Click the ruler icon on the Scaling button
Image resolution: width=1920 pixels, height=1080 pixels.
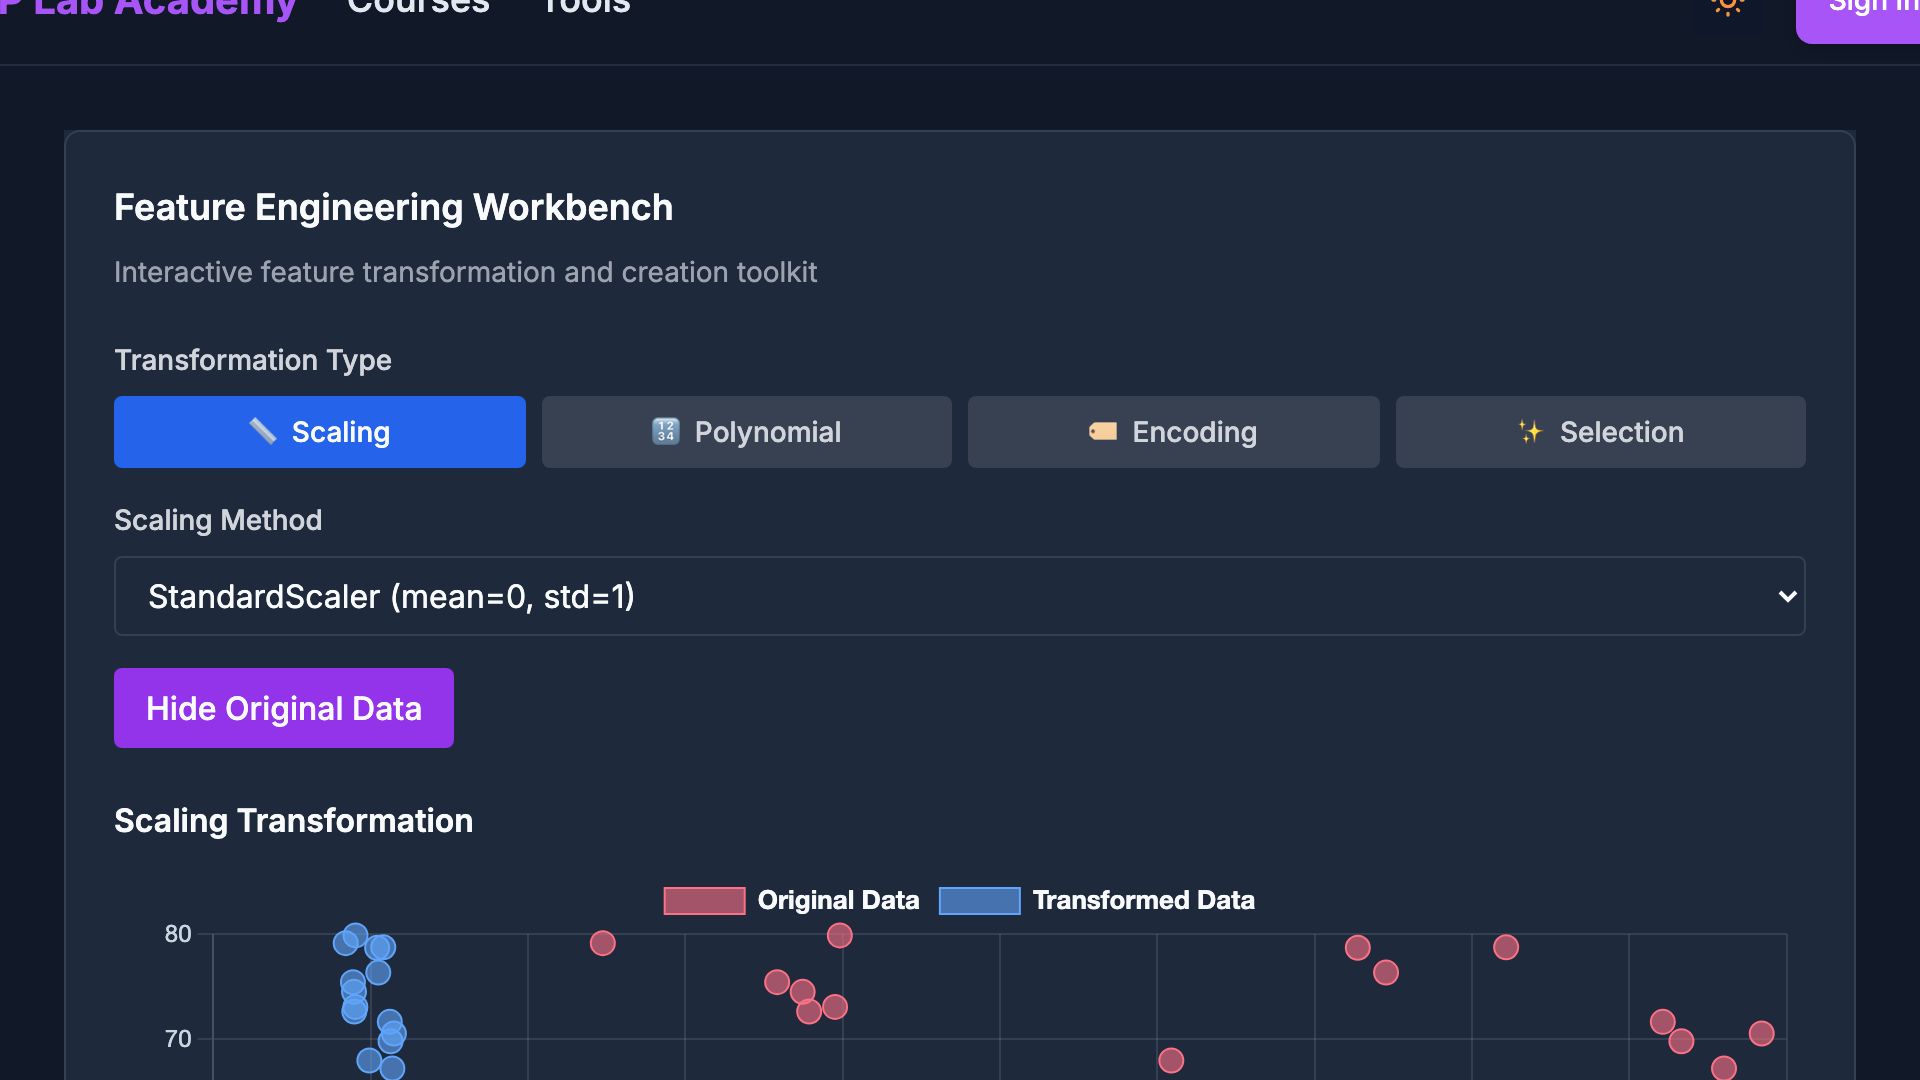(263, 431)
